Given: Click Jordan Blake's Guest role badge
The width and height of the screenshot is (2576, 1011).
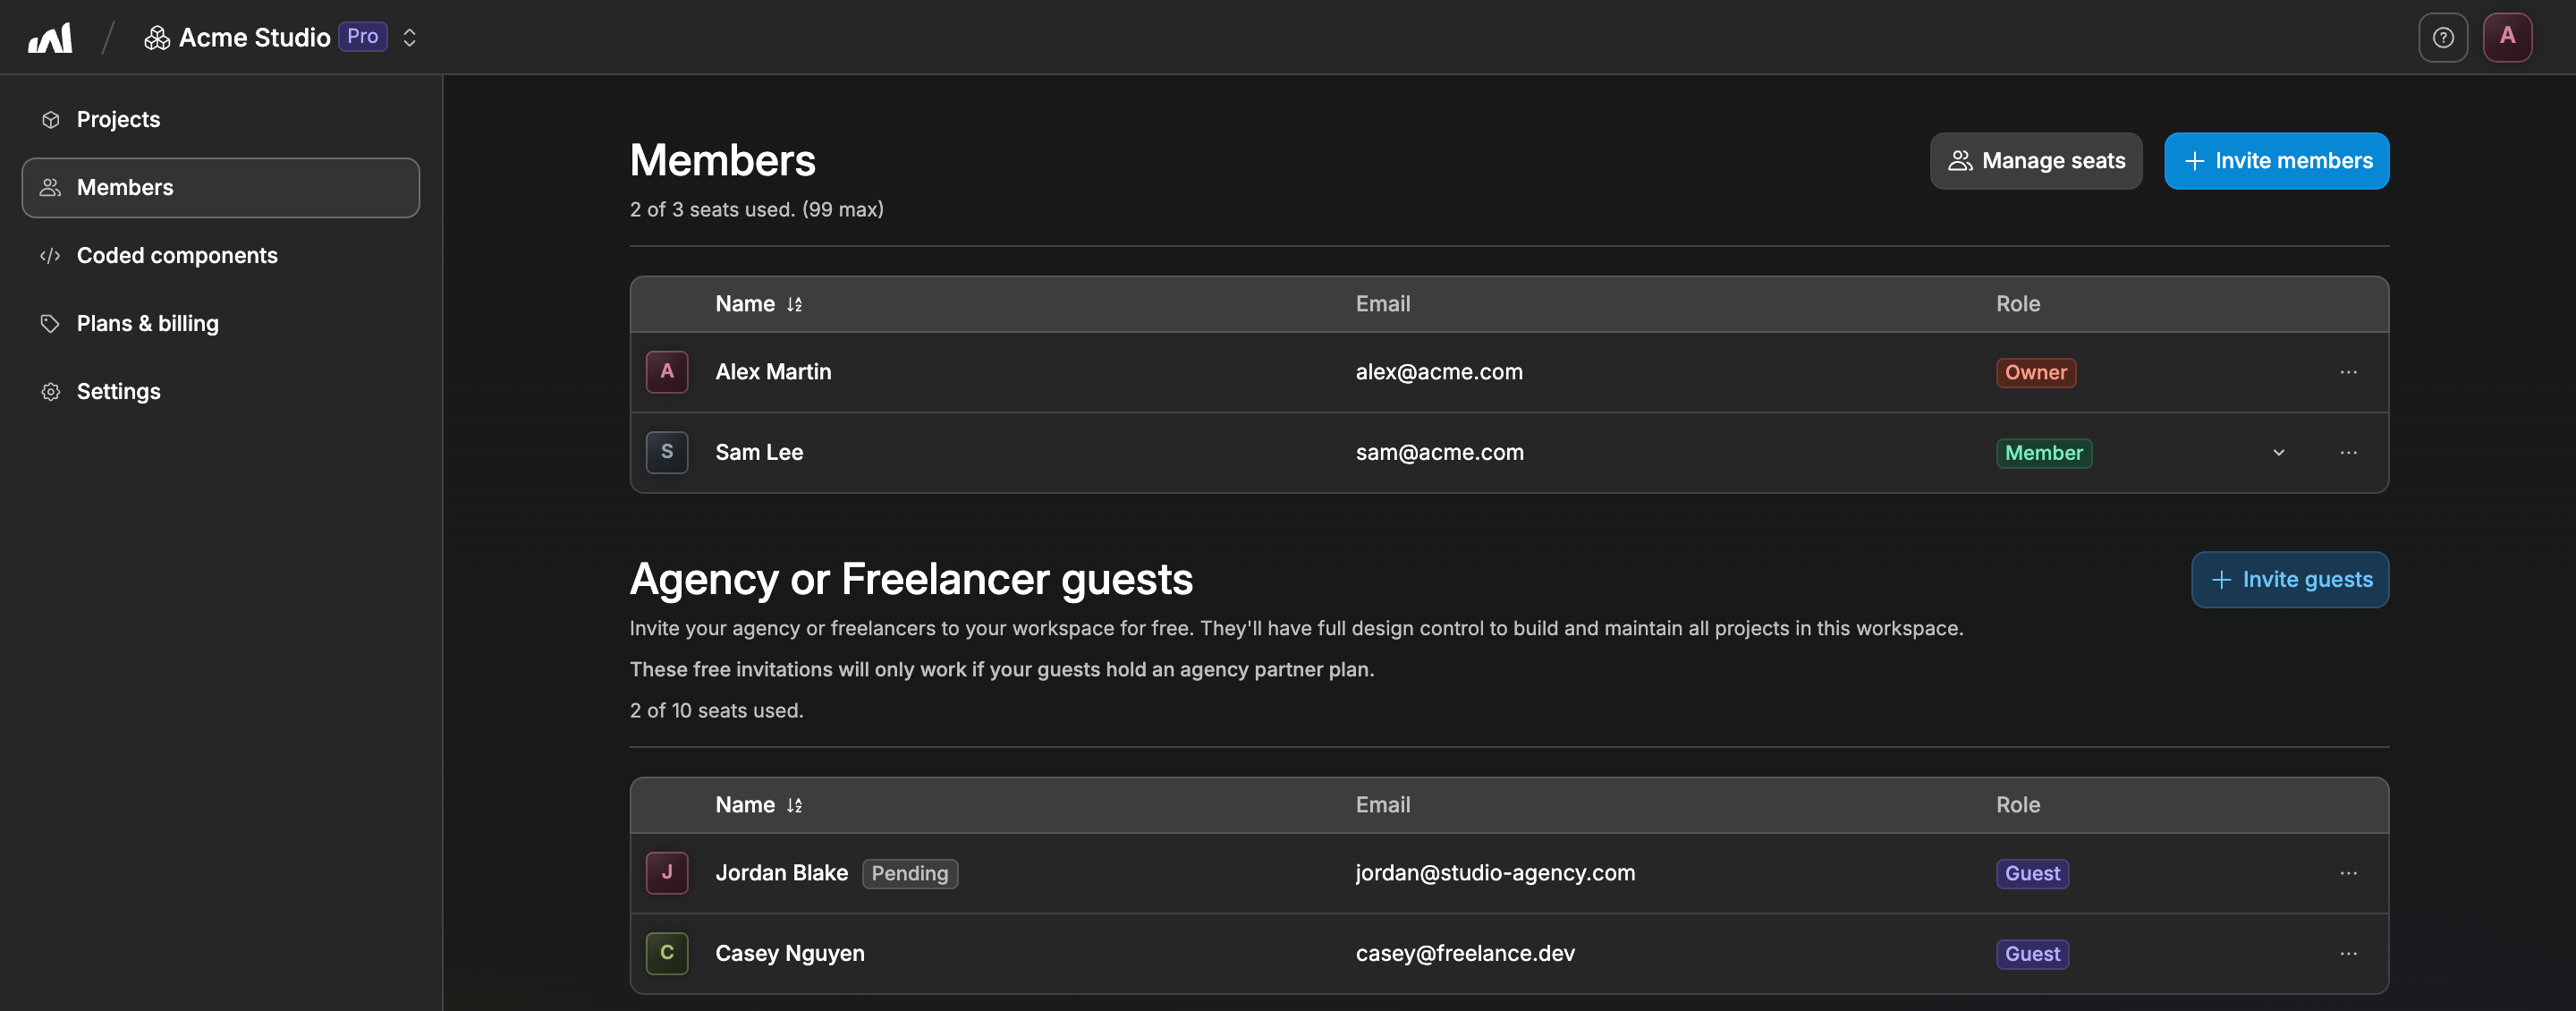Looking at the screenshot, I should click(2032, 874).
